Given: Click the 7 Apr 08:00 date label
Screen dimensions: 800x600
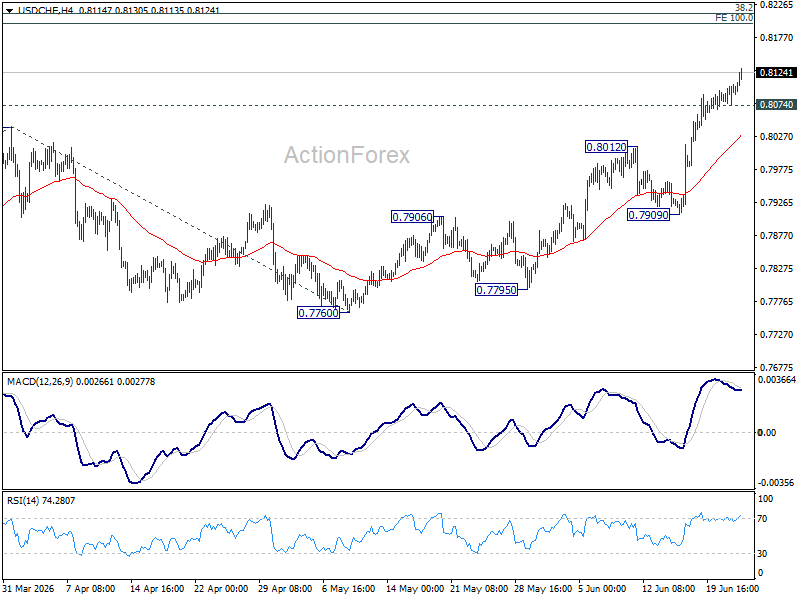Looking at the screenshot, I should pos(91,589).
